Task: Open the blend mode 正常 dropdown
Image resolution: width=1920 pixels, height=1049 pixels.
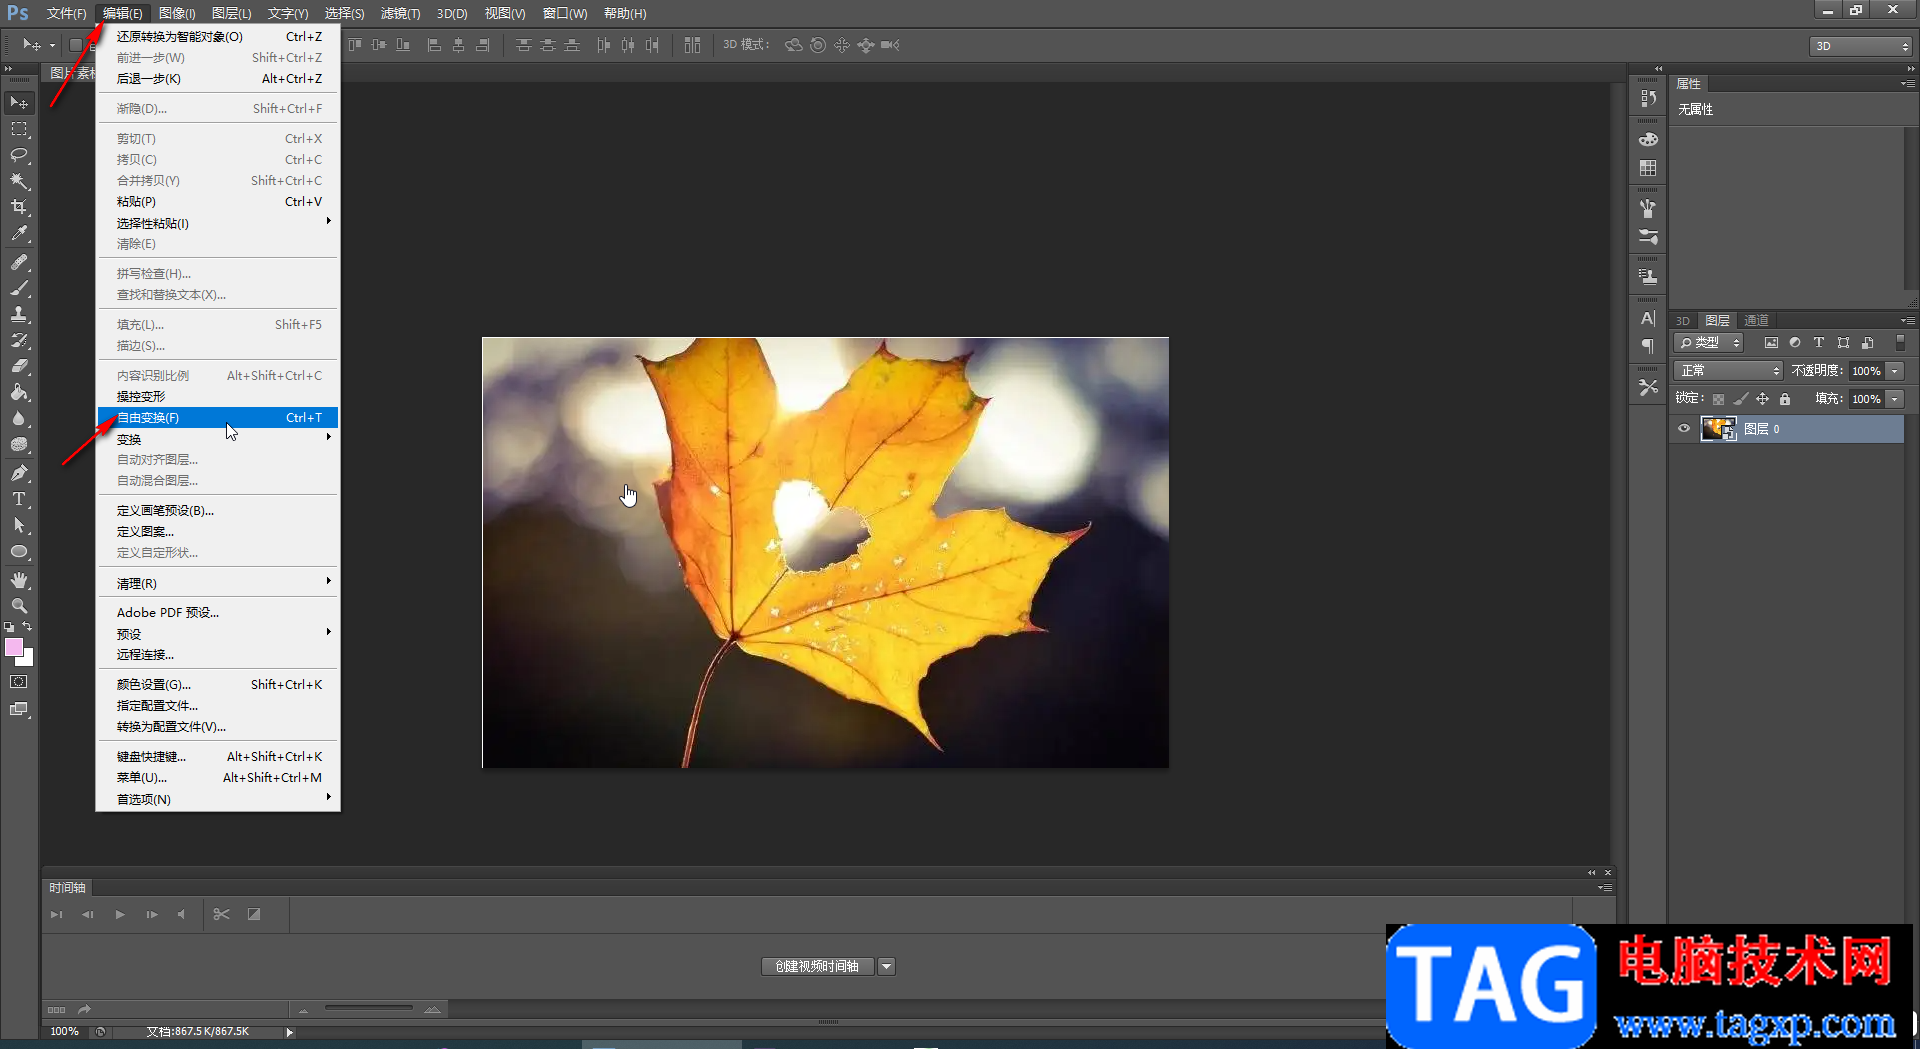Action: coord(1729,371)
